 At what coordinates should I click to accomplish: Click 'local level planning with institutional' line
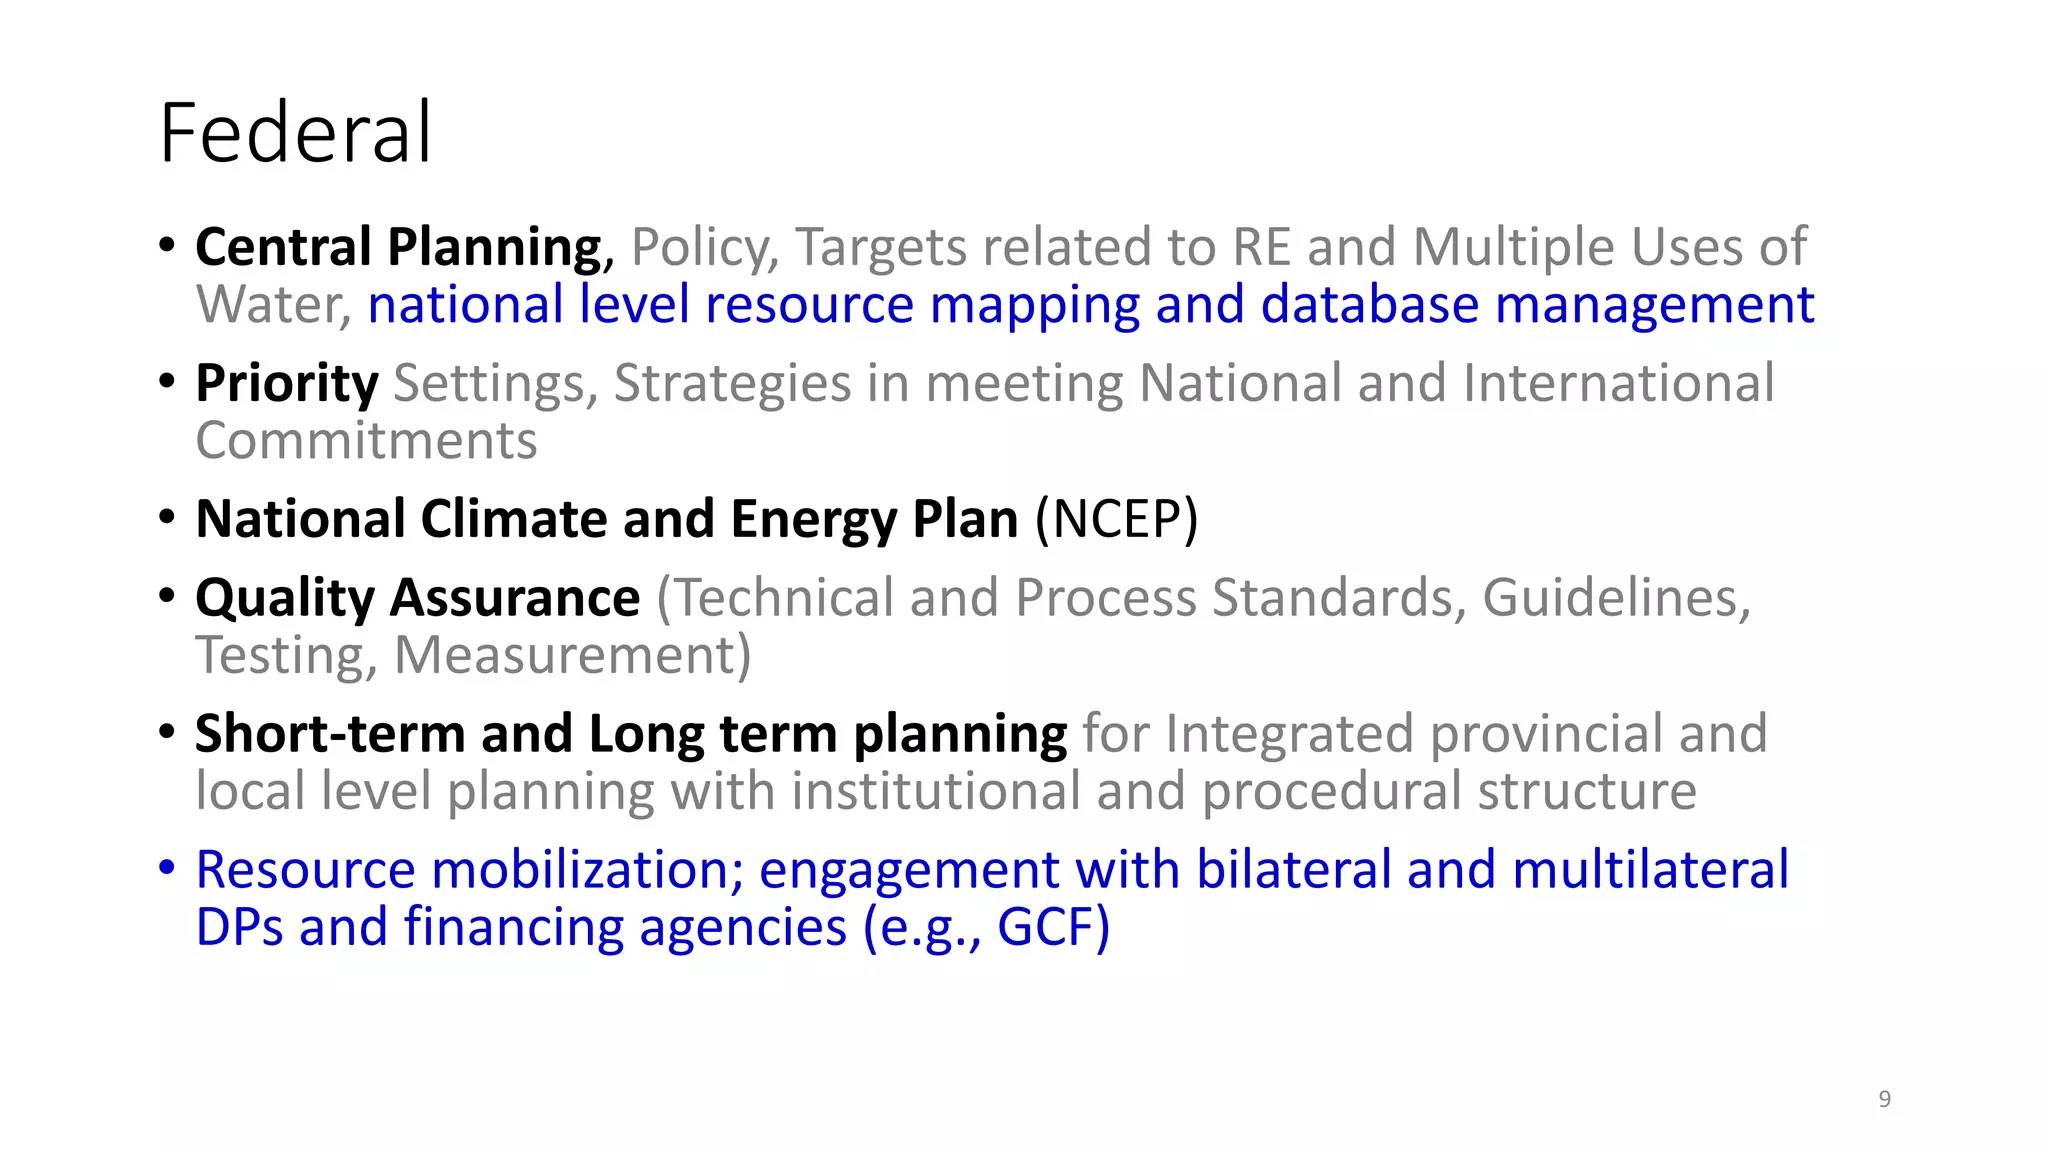pos(638,791)
